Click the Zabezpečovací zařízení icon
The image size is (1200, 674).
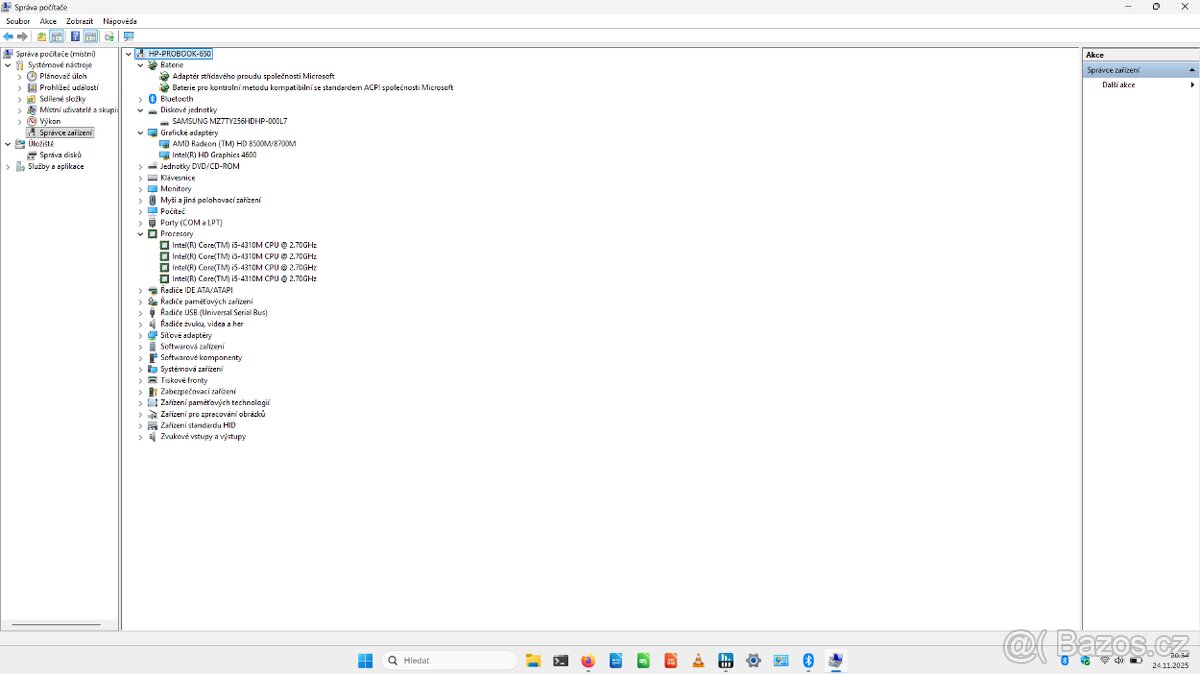[x=152, y=391]
